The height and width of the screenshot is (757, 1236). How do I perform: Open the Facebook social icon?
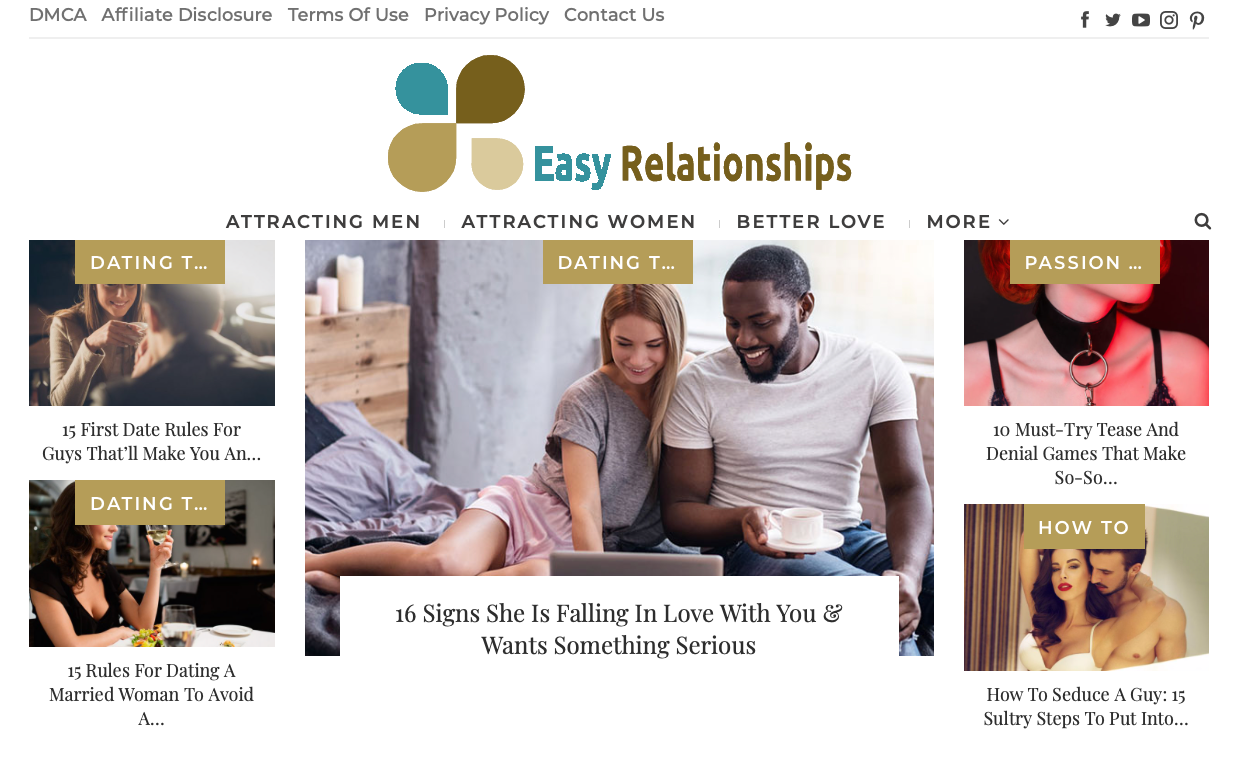click(1085, 20)
